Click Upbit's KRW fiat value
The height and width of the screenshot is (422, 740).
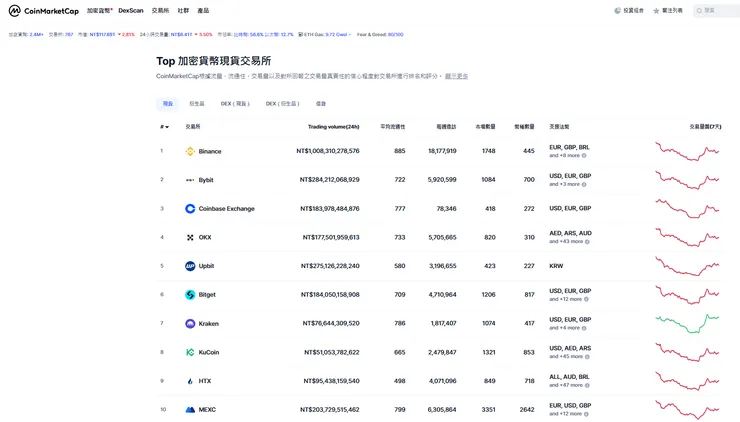[556, 266]
